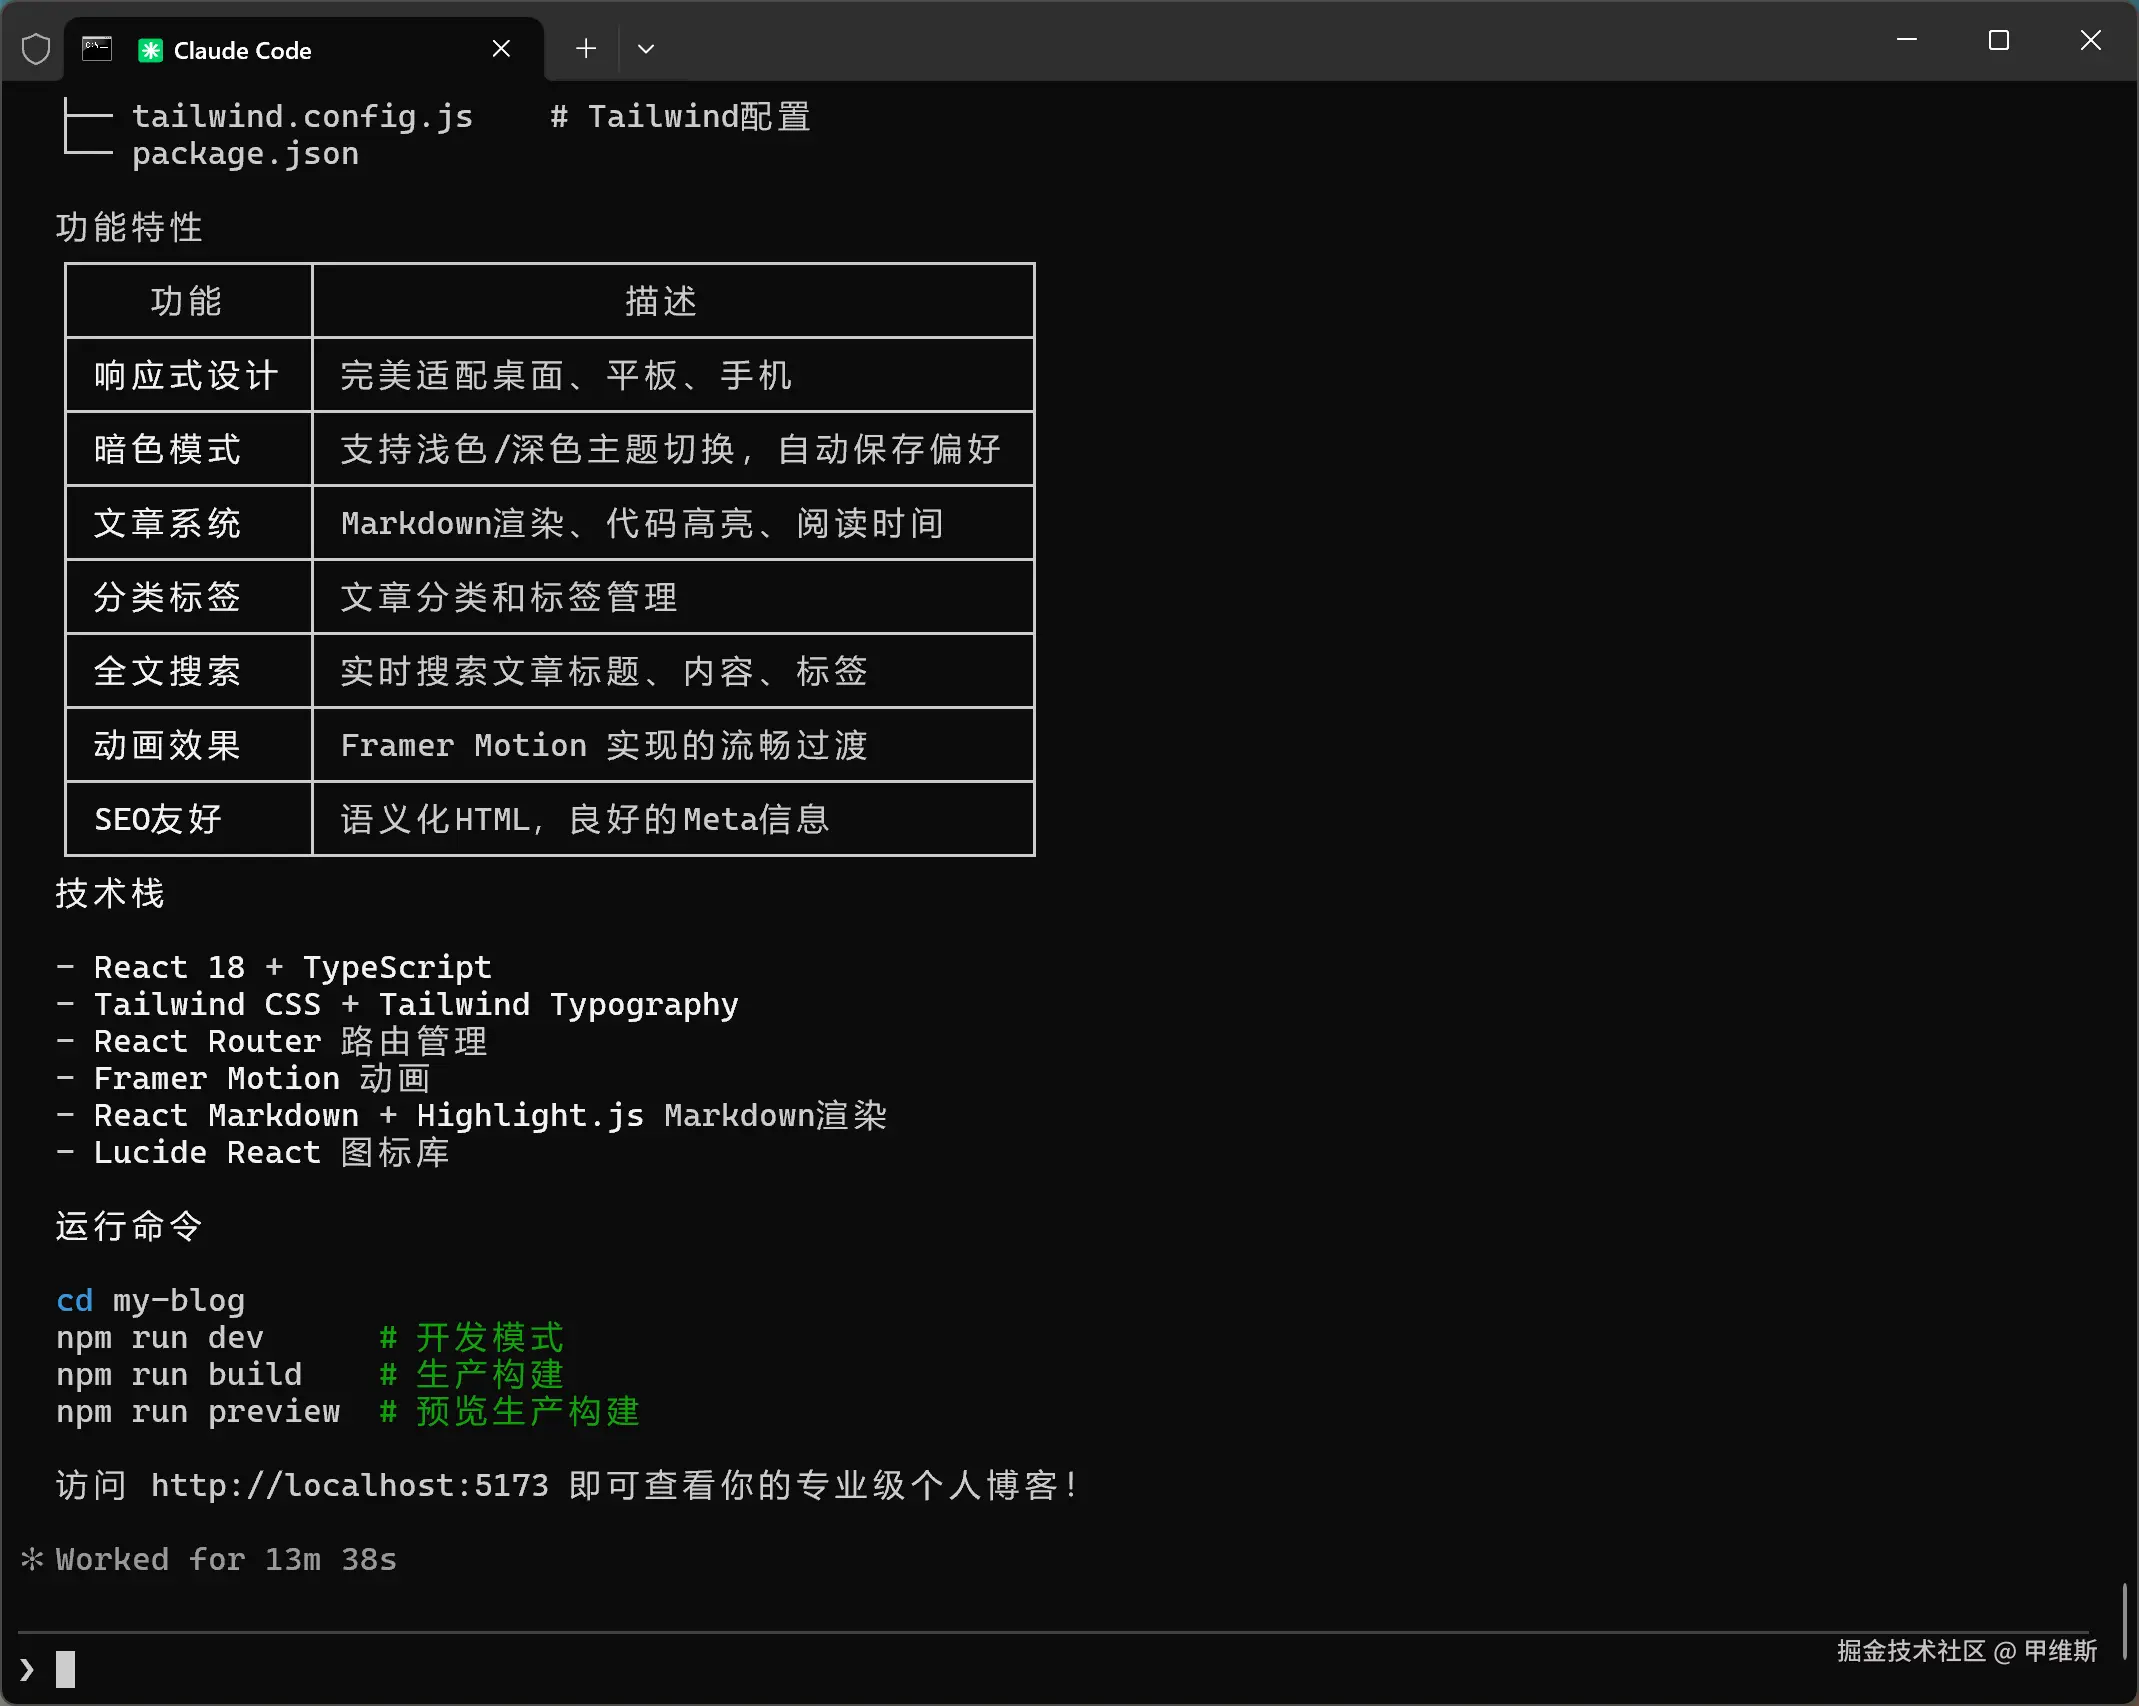Click the terminal profile icon on tab
Screen dimensions: 2139x1706
pos(97,49)
